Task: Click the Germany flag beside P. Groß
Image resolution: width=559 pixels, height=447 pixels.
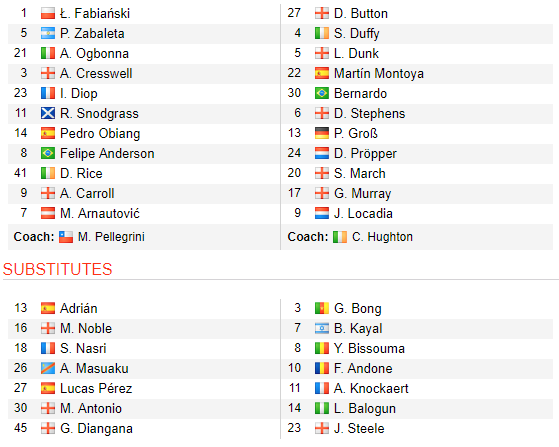Action: point(322,133)
